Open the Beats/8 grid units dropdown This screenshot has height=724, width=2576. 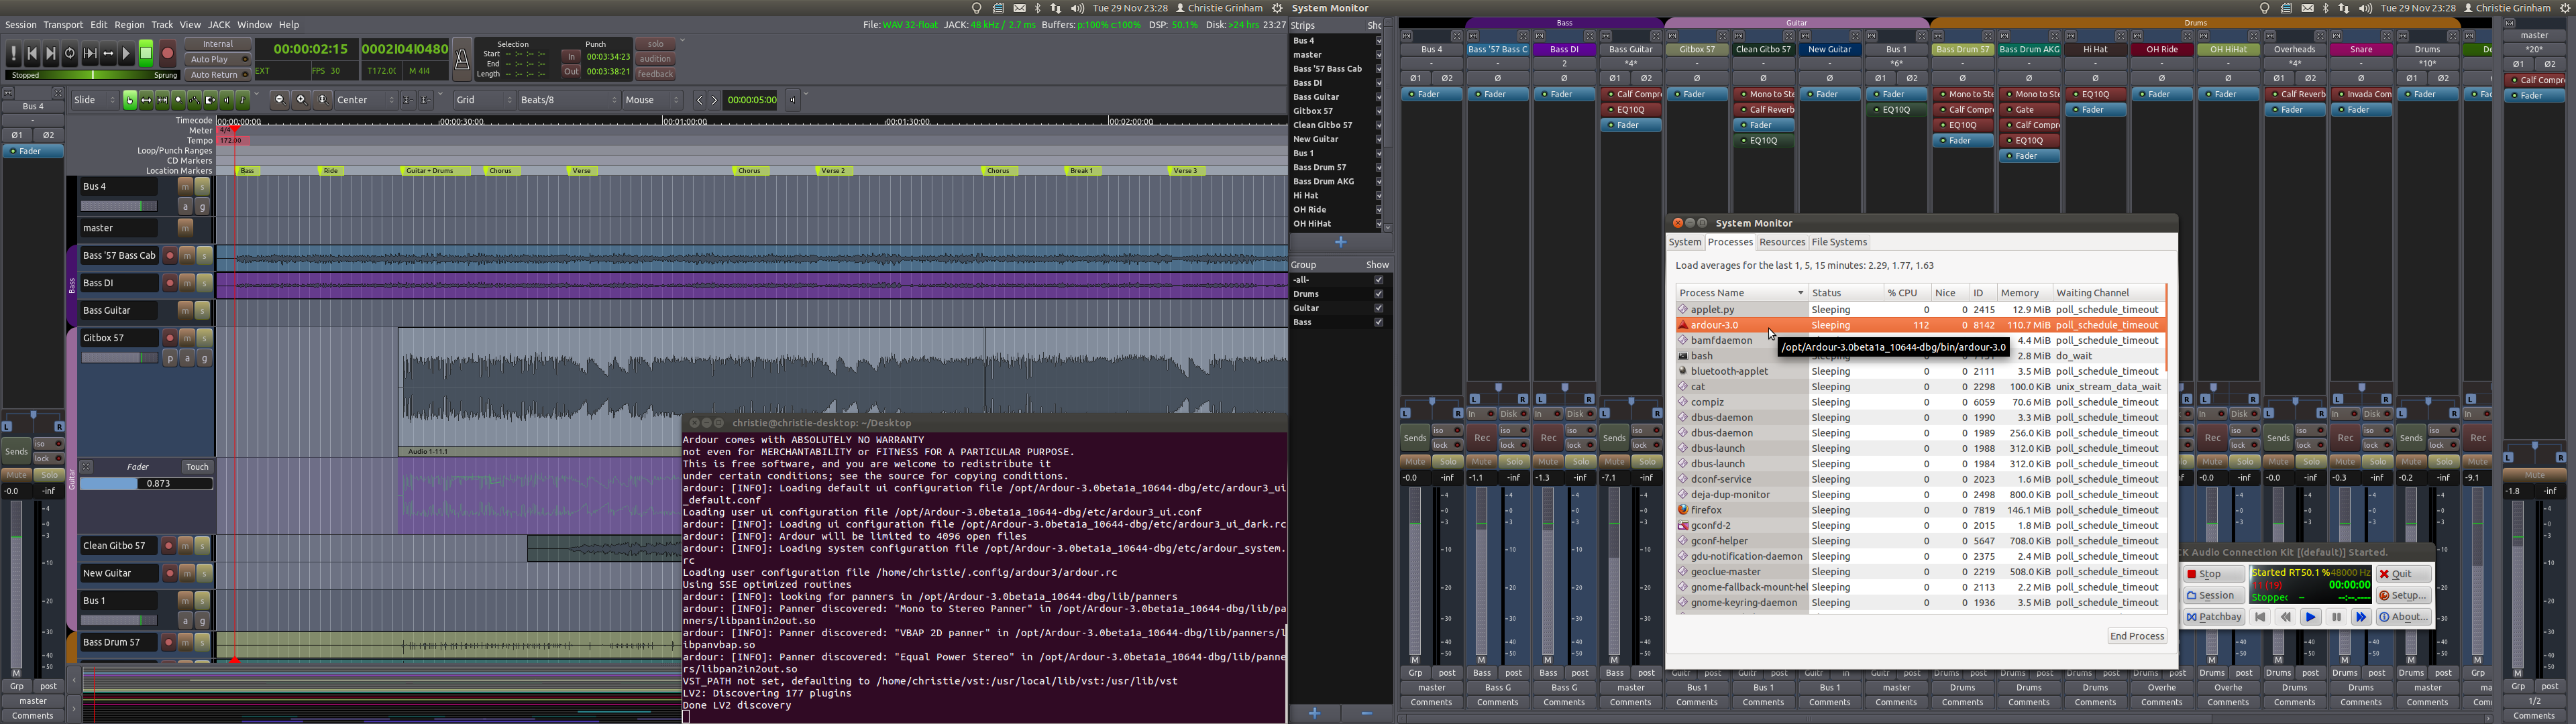pos(568,100)
